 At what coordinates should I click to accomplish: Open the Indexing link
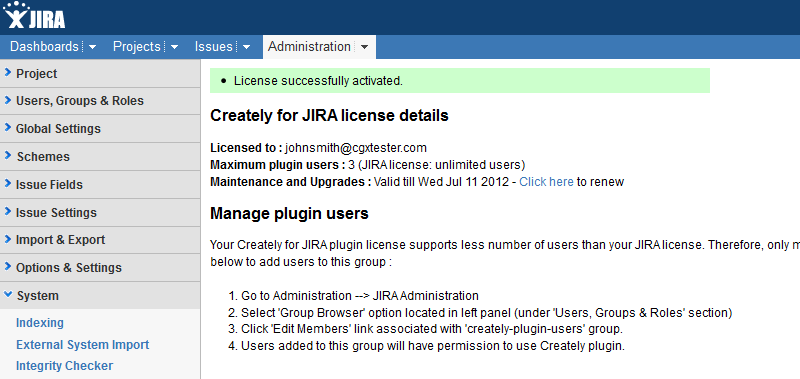[40, 323]
